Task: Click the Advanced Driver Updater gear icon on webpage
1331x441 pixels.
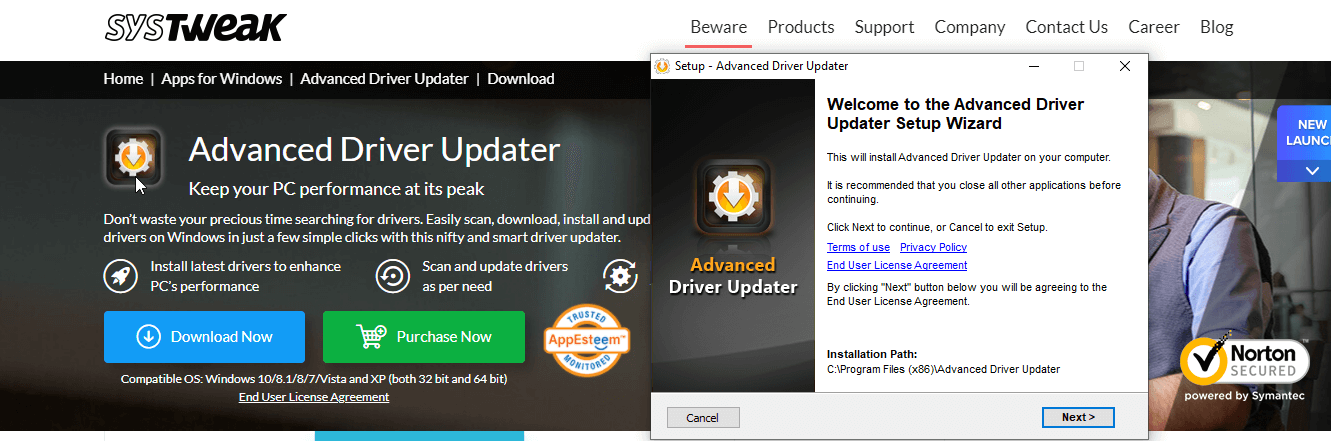Action: point(132,157)
